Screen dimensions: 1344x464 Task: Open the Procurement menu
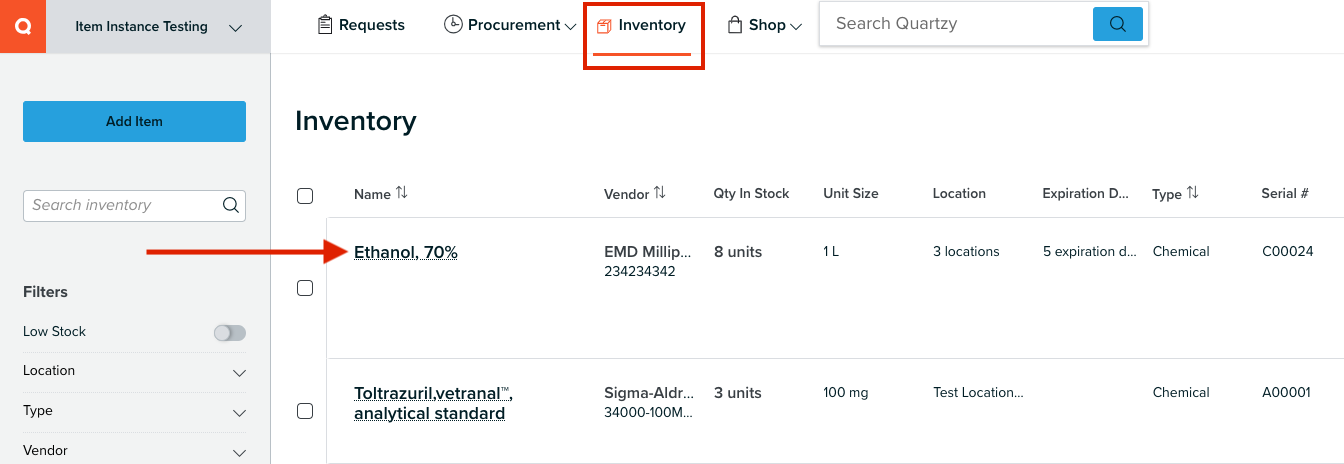[510, 25]
